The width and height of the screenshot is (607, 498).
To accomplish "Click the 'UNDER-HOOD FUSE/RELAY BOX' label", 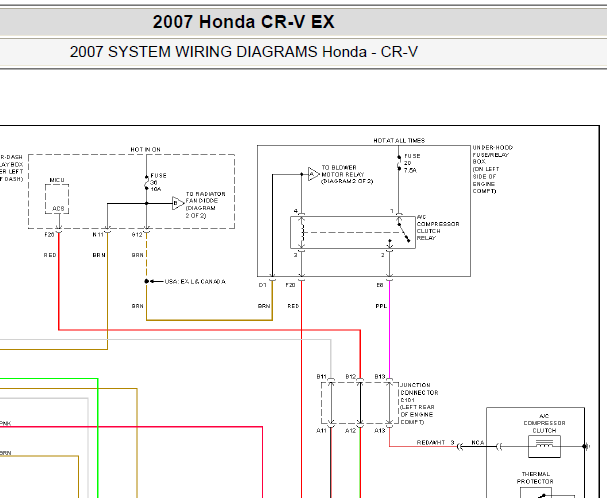I will pos(492,169).
